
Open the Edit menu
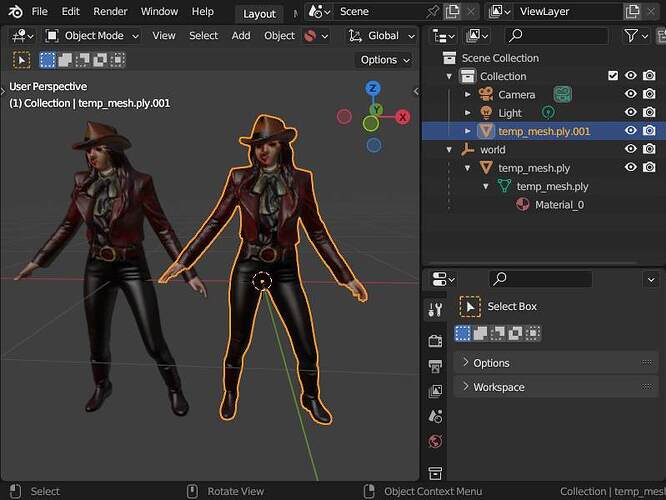tap(71, 11)
